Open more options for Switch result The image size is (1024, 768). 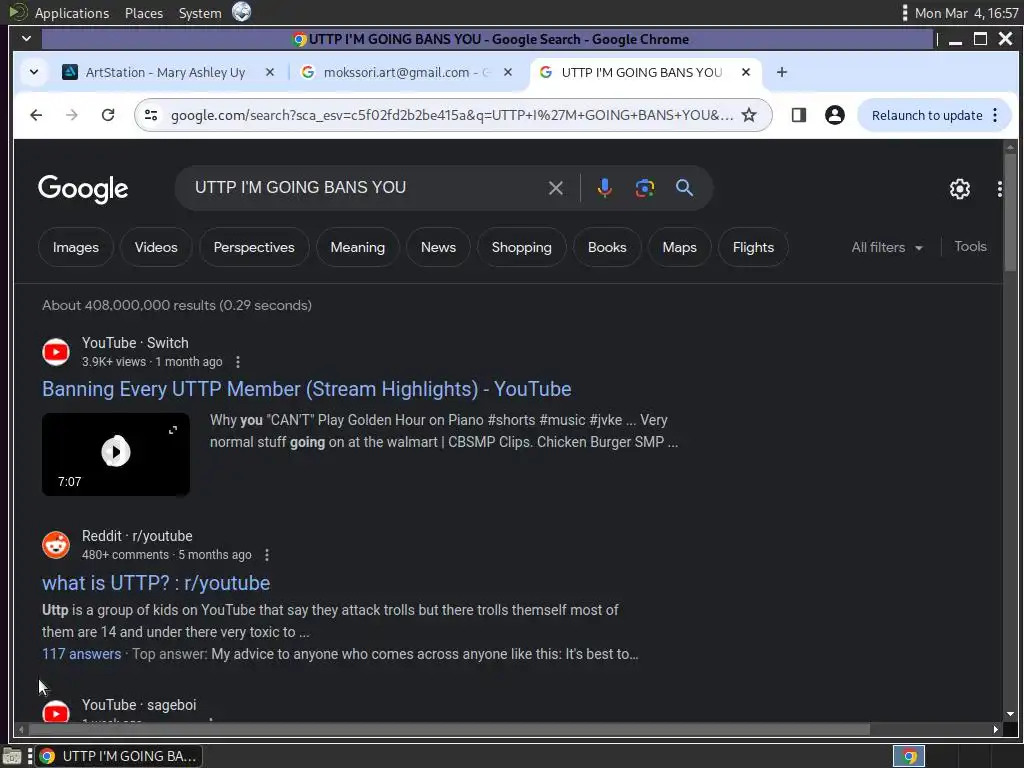238,362
